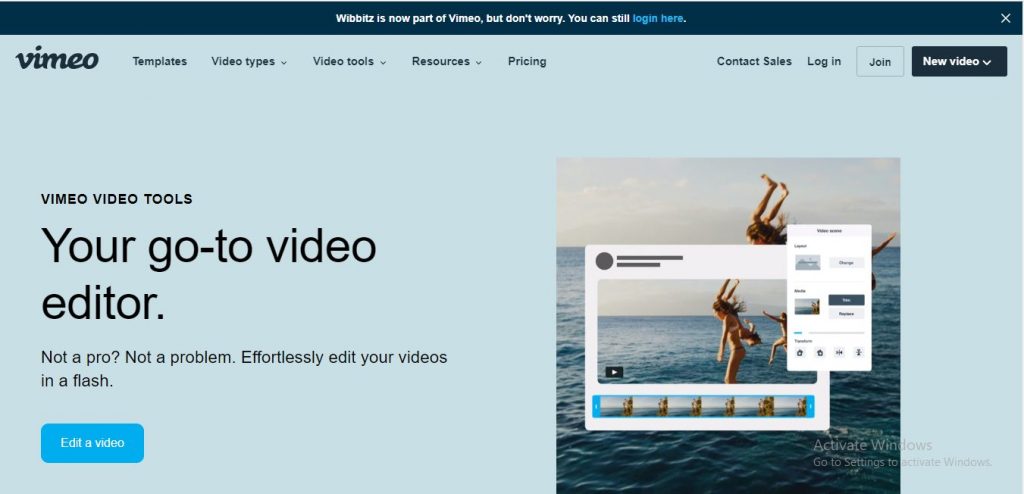Click the filmstrip timeline in the illustration
The image size is (1024, 494).
pyautogui.click(x=703, y=406)
